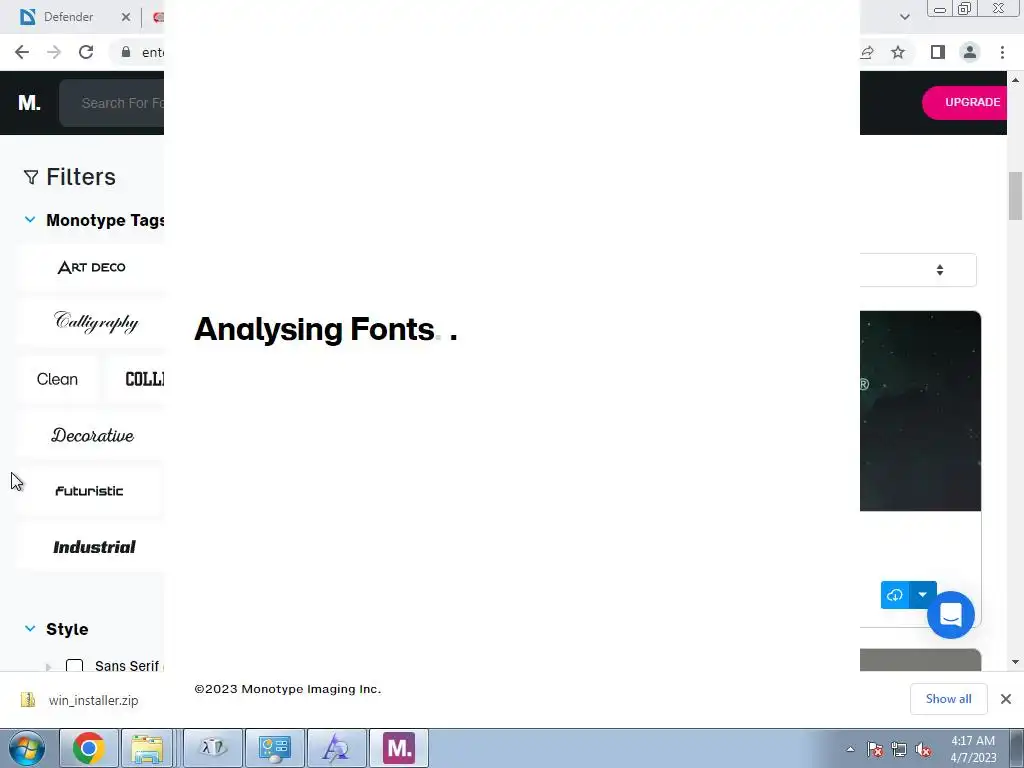Click the dark starry font card thumbnail
The width and height of the screenshot is (1024, 768).
pyautogui.click(x=920, y=411)
